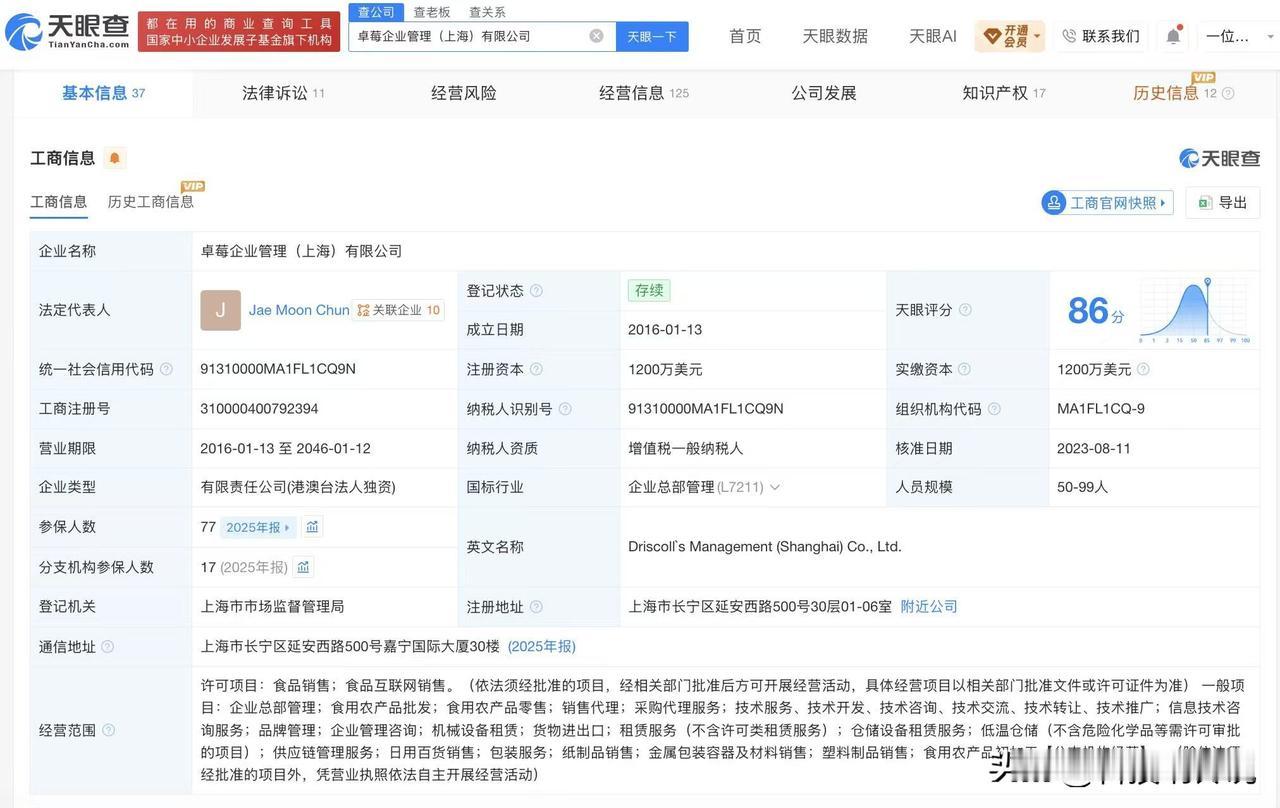Click the Tianyancha logo

(67, 33)
